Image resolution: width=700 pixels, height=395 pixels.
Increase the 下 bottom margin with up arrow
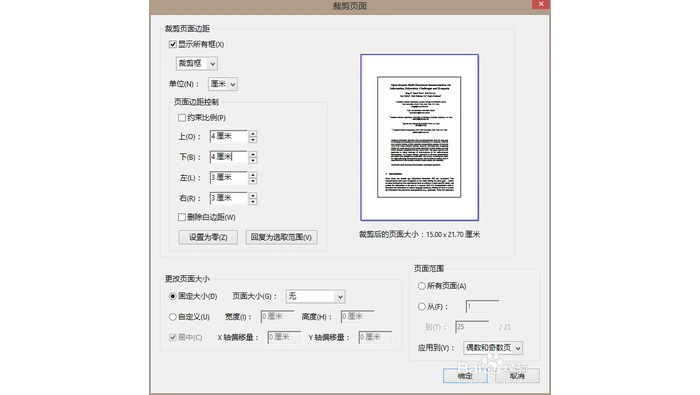tap(253, 154)
